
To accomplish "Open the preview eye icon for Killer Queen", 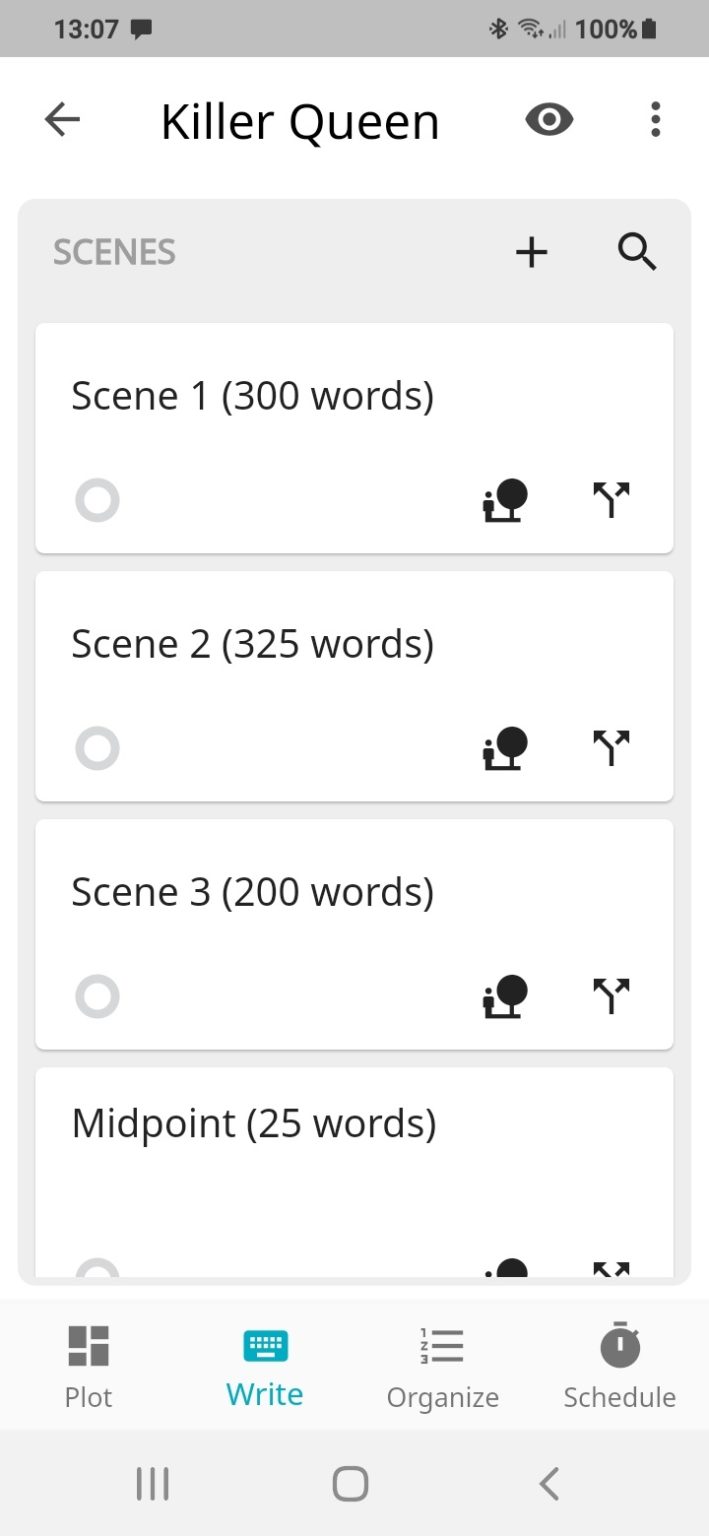I will [549, 119].
